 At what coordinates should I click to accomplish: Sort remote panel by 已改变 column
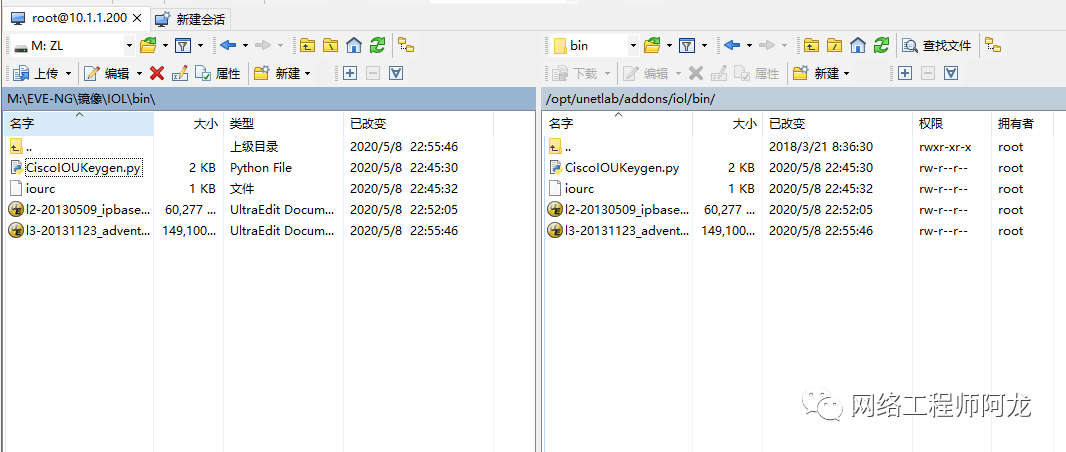(837, 124)
